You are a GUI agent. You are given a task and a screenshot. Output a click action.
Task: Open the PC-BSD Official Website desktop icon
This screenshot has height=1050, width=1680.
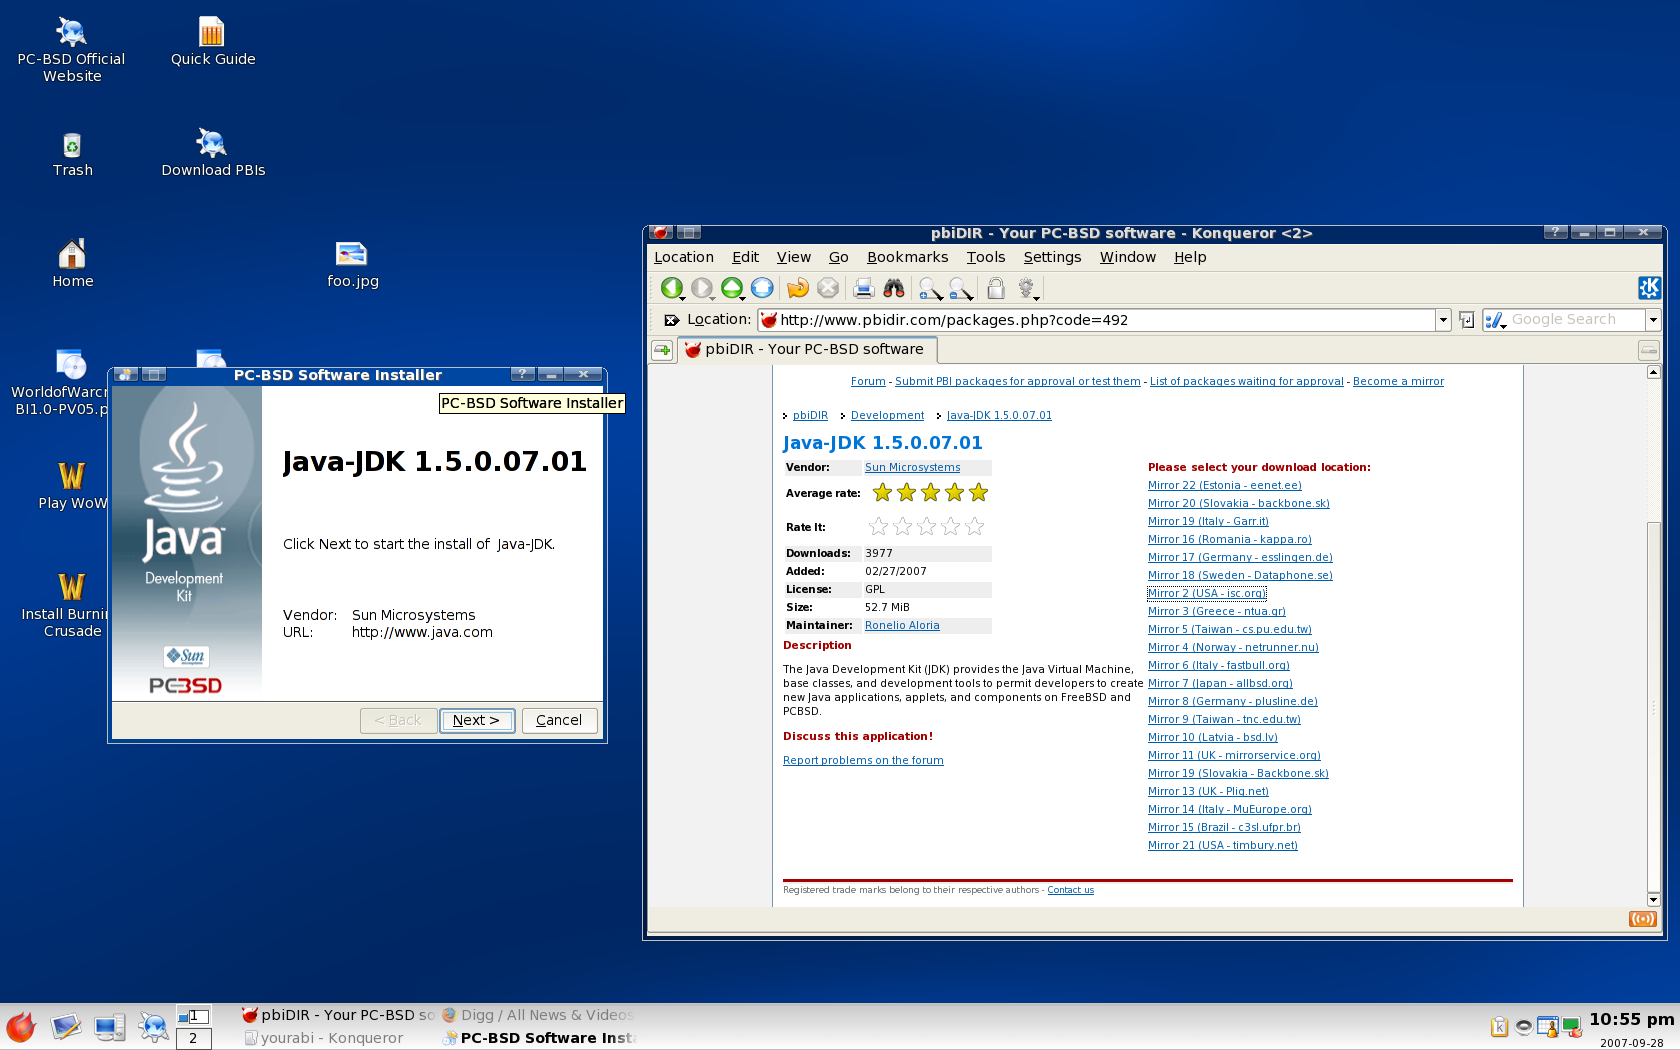pos(71,49)
